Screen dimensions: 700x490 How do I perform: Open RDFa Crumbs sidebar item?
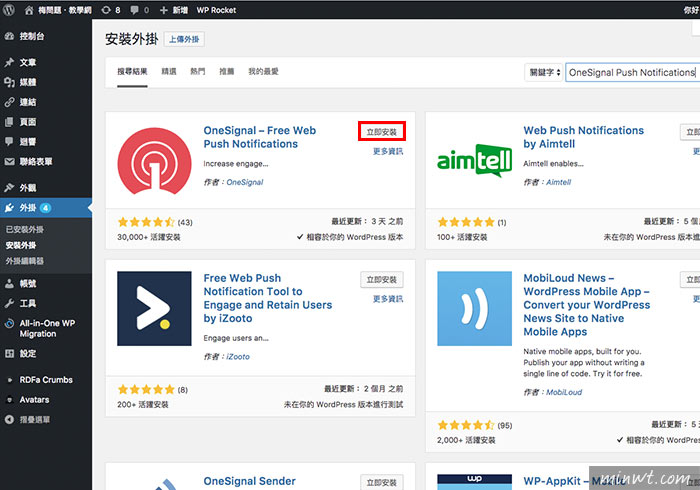pyautogui.click(x=46, y=380)
